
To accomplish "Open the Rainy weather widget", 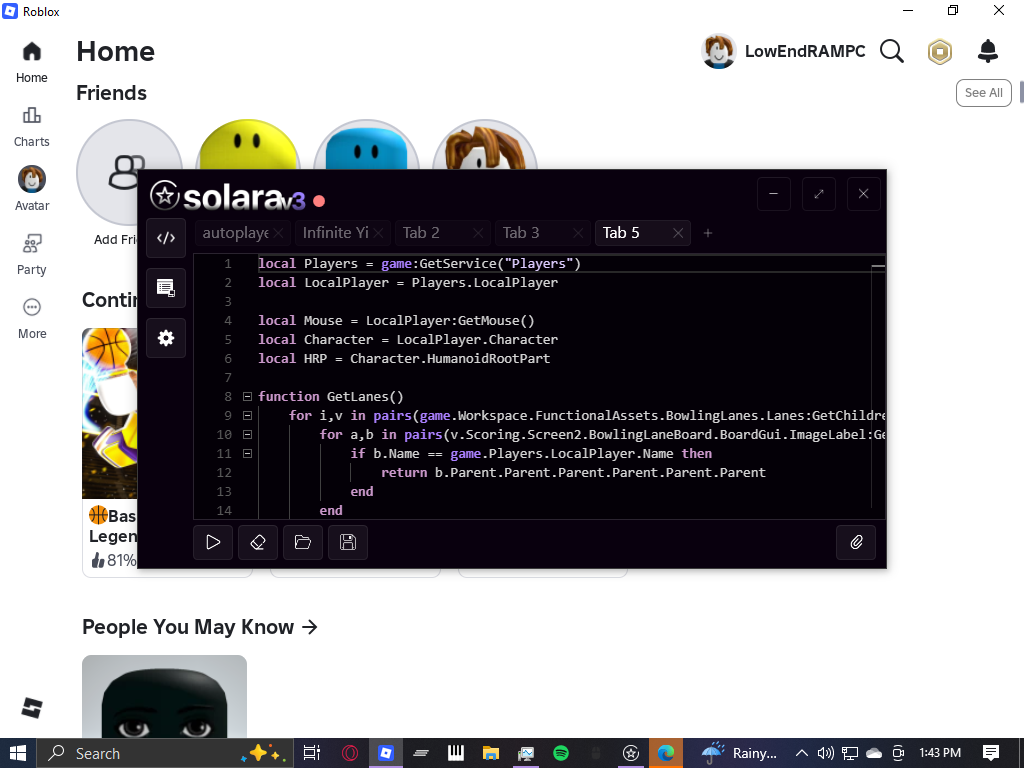I will click(739, 753).
